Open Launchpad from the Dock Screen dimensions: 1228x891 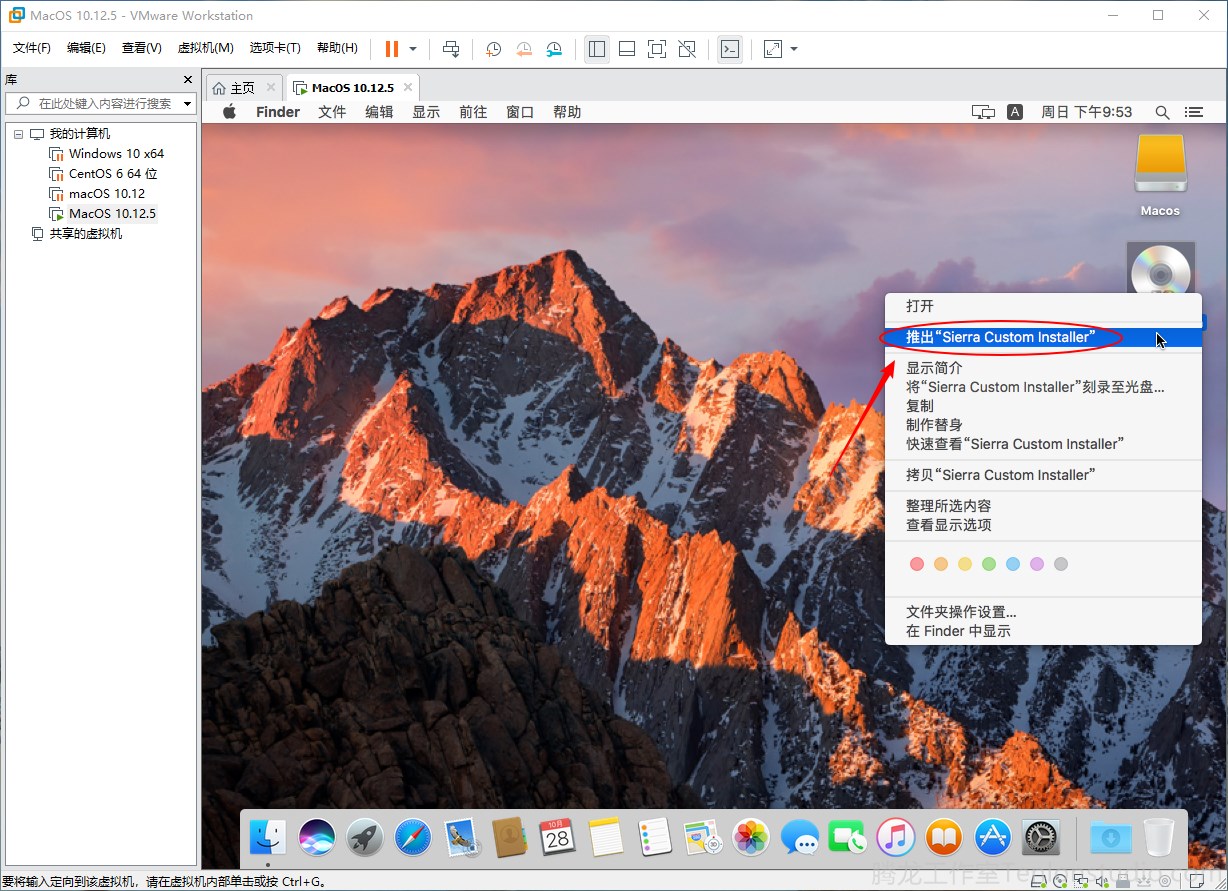point(365,837)
